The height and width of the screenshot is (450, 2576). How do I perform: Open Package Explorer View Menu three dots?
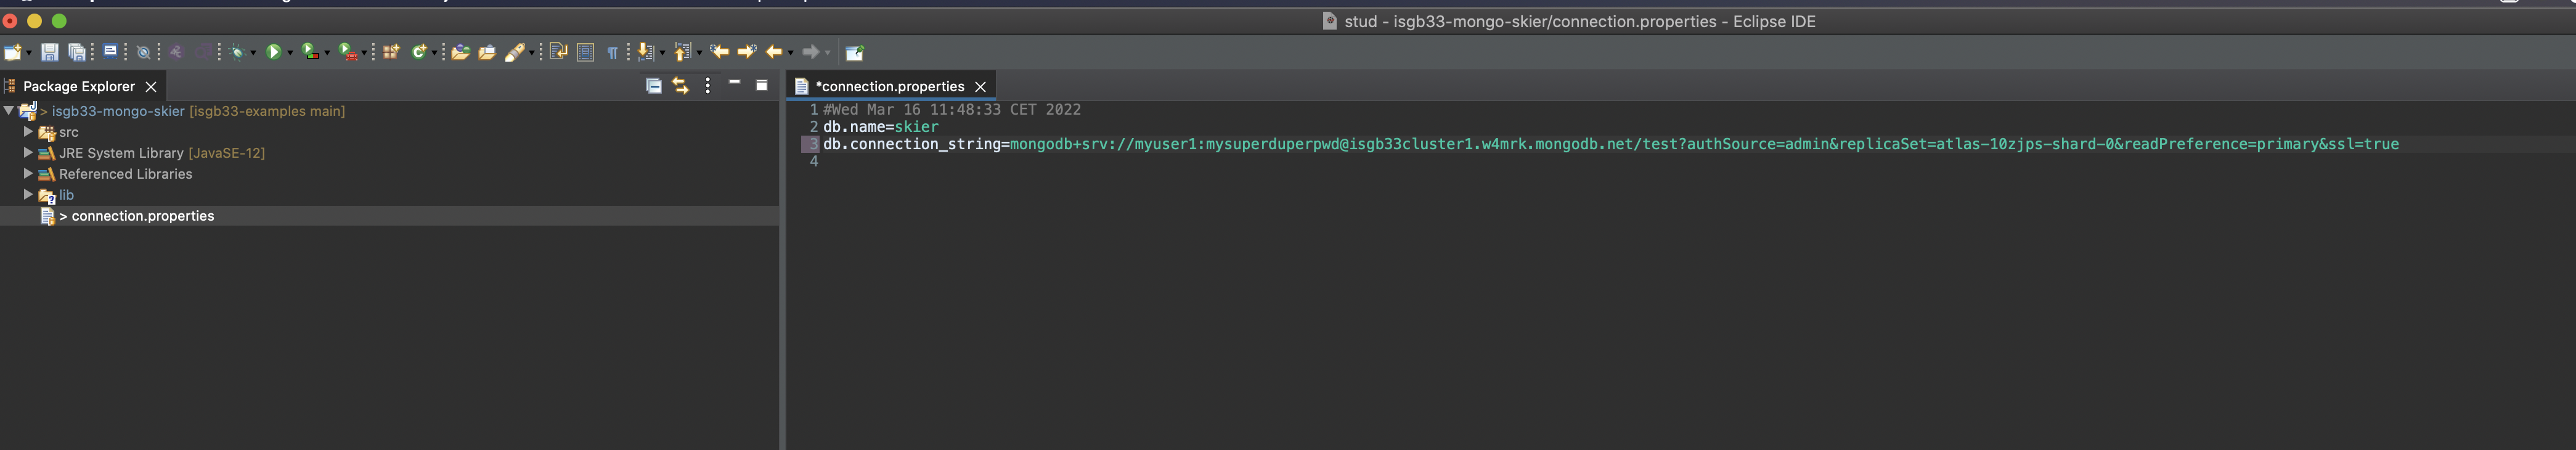pos(708,86)
